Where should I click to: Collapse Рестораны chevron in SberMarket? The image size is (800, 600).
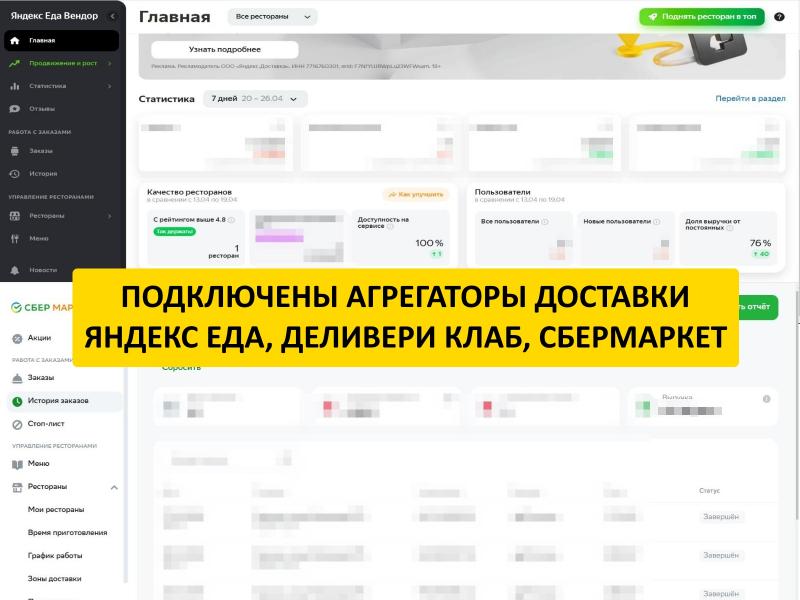114,487
